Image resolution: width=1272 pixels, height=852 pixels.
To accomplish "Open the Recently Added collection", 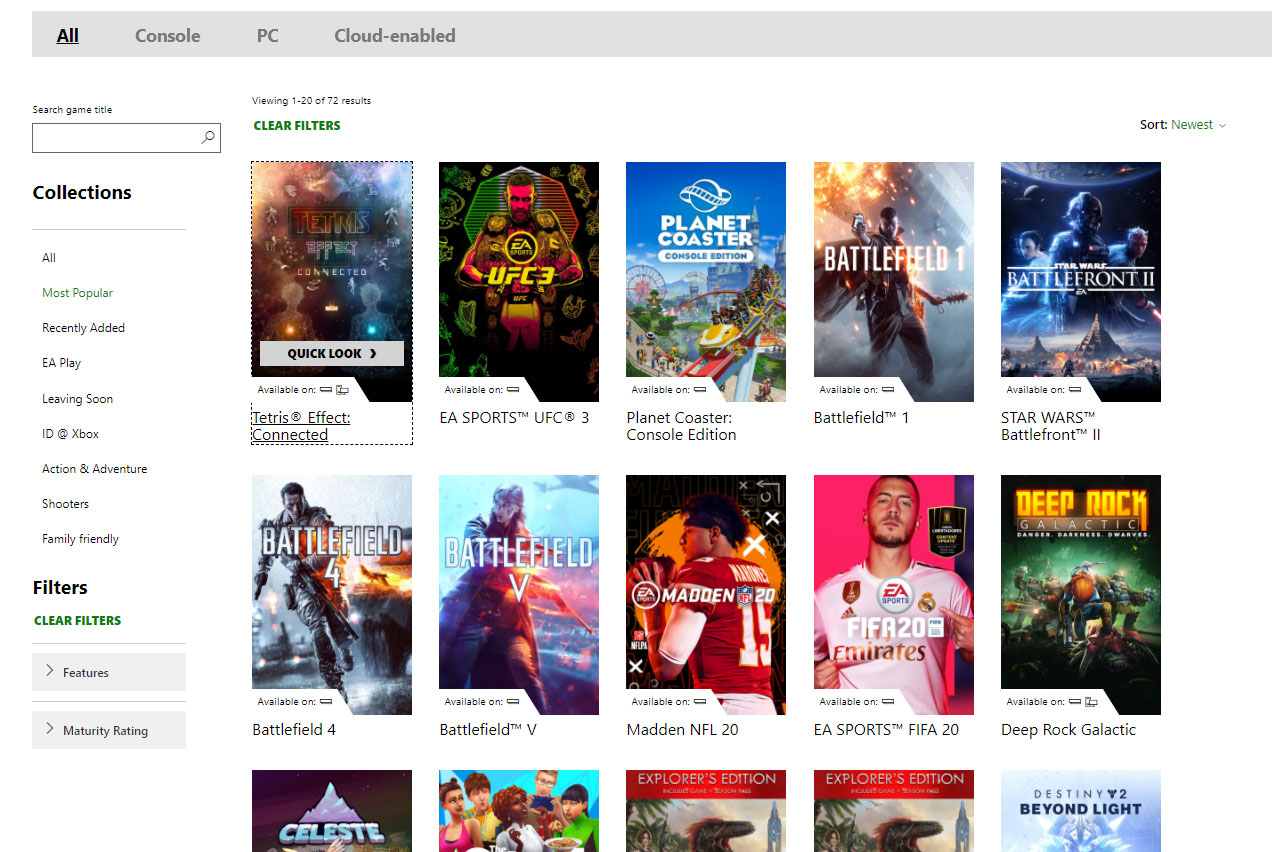I will tap(83, 328).
